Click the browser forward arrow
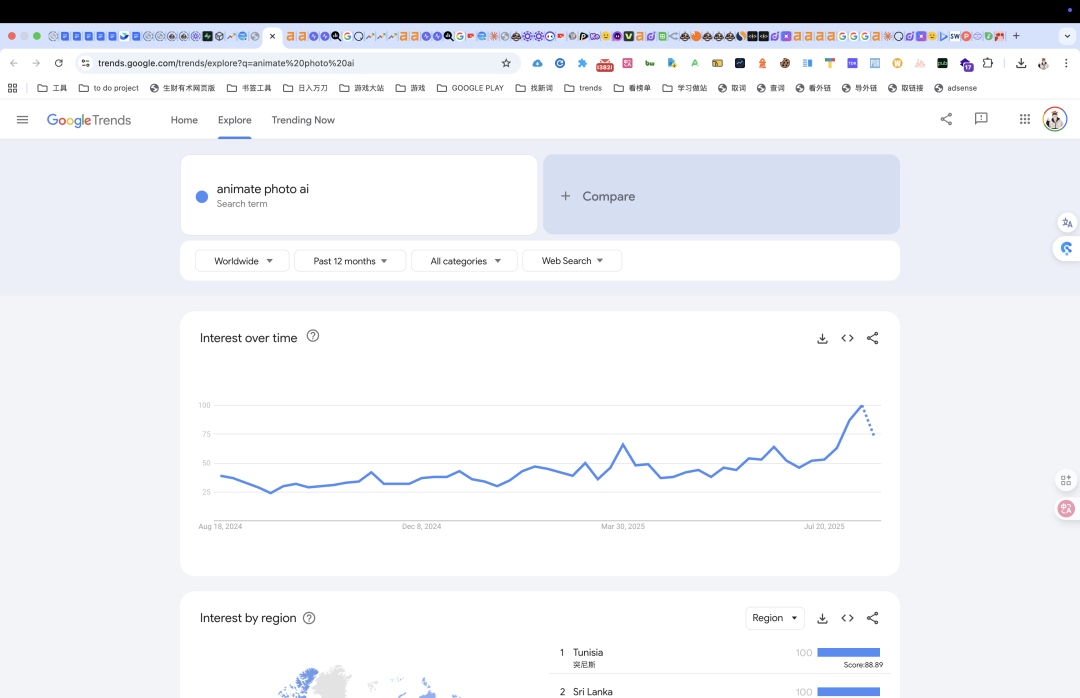This screenshot has width=1080, height=698. pyautogui.click(x=36, y=63)
